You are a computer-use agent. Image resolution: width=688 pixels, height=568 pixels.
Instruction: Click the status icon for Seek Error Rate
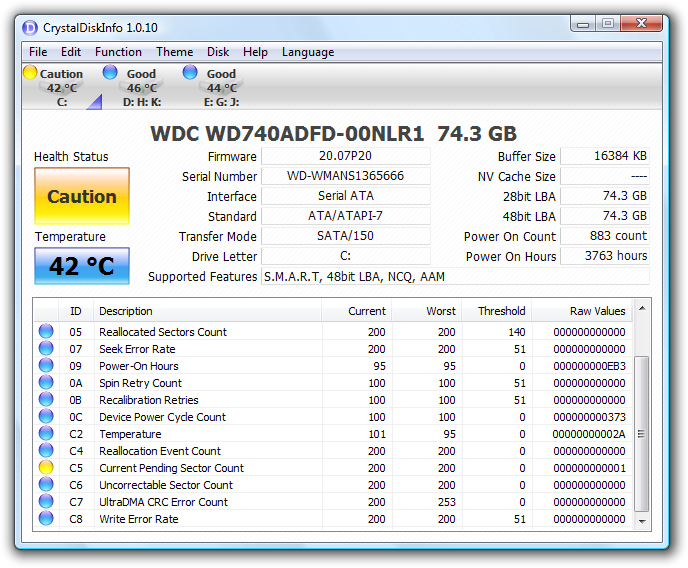click(x=46, y=349)
